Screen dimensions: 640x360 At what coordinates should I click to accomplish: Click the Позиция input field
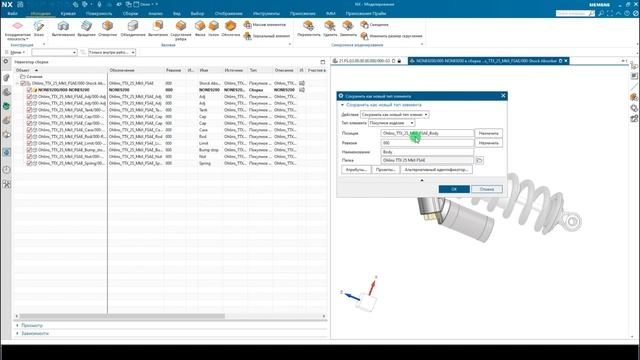tap(427, 133)
